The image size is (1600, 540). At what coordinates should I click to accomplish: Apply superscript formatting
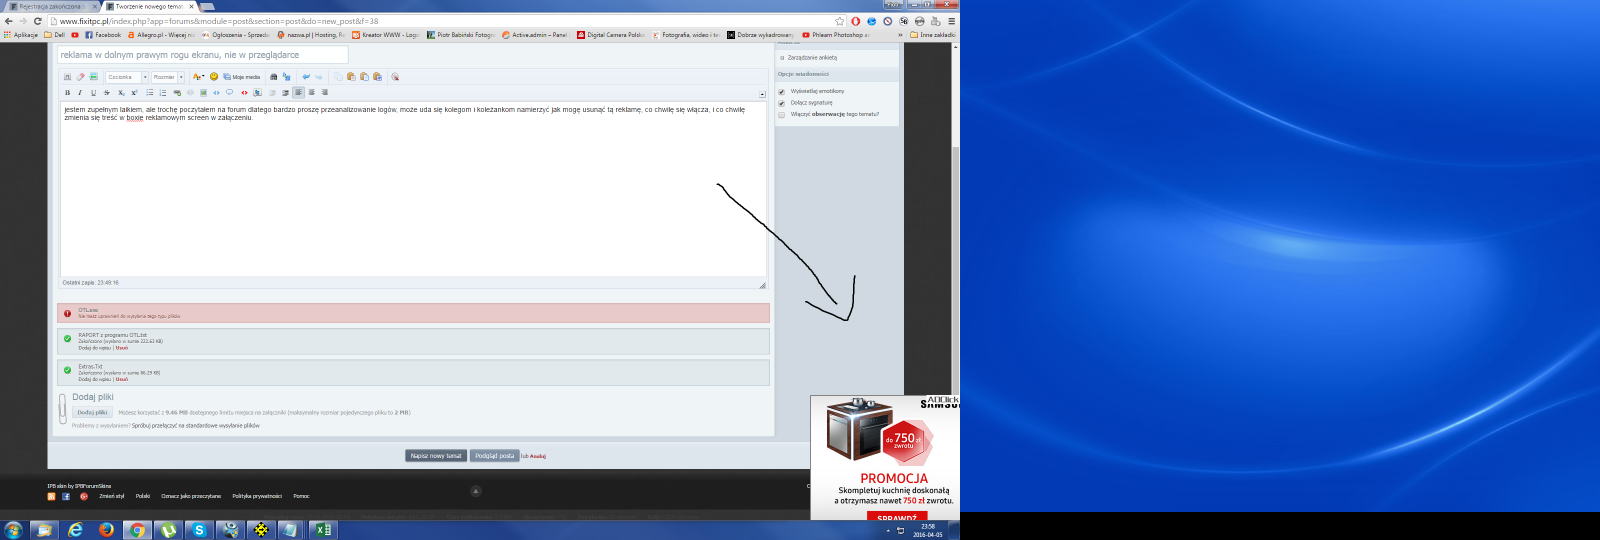tap(134, 92)
